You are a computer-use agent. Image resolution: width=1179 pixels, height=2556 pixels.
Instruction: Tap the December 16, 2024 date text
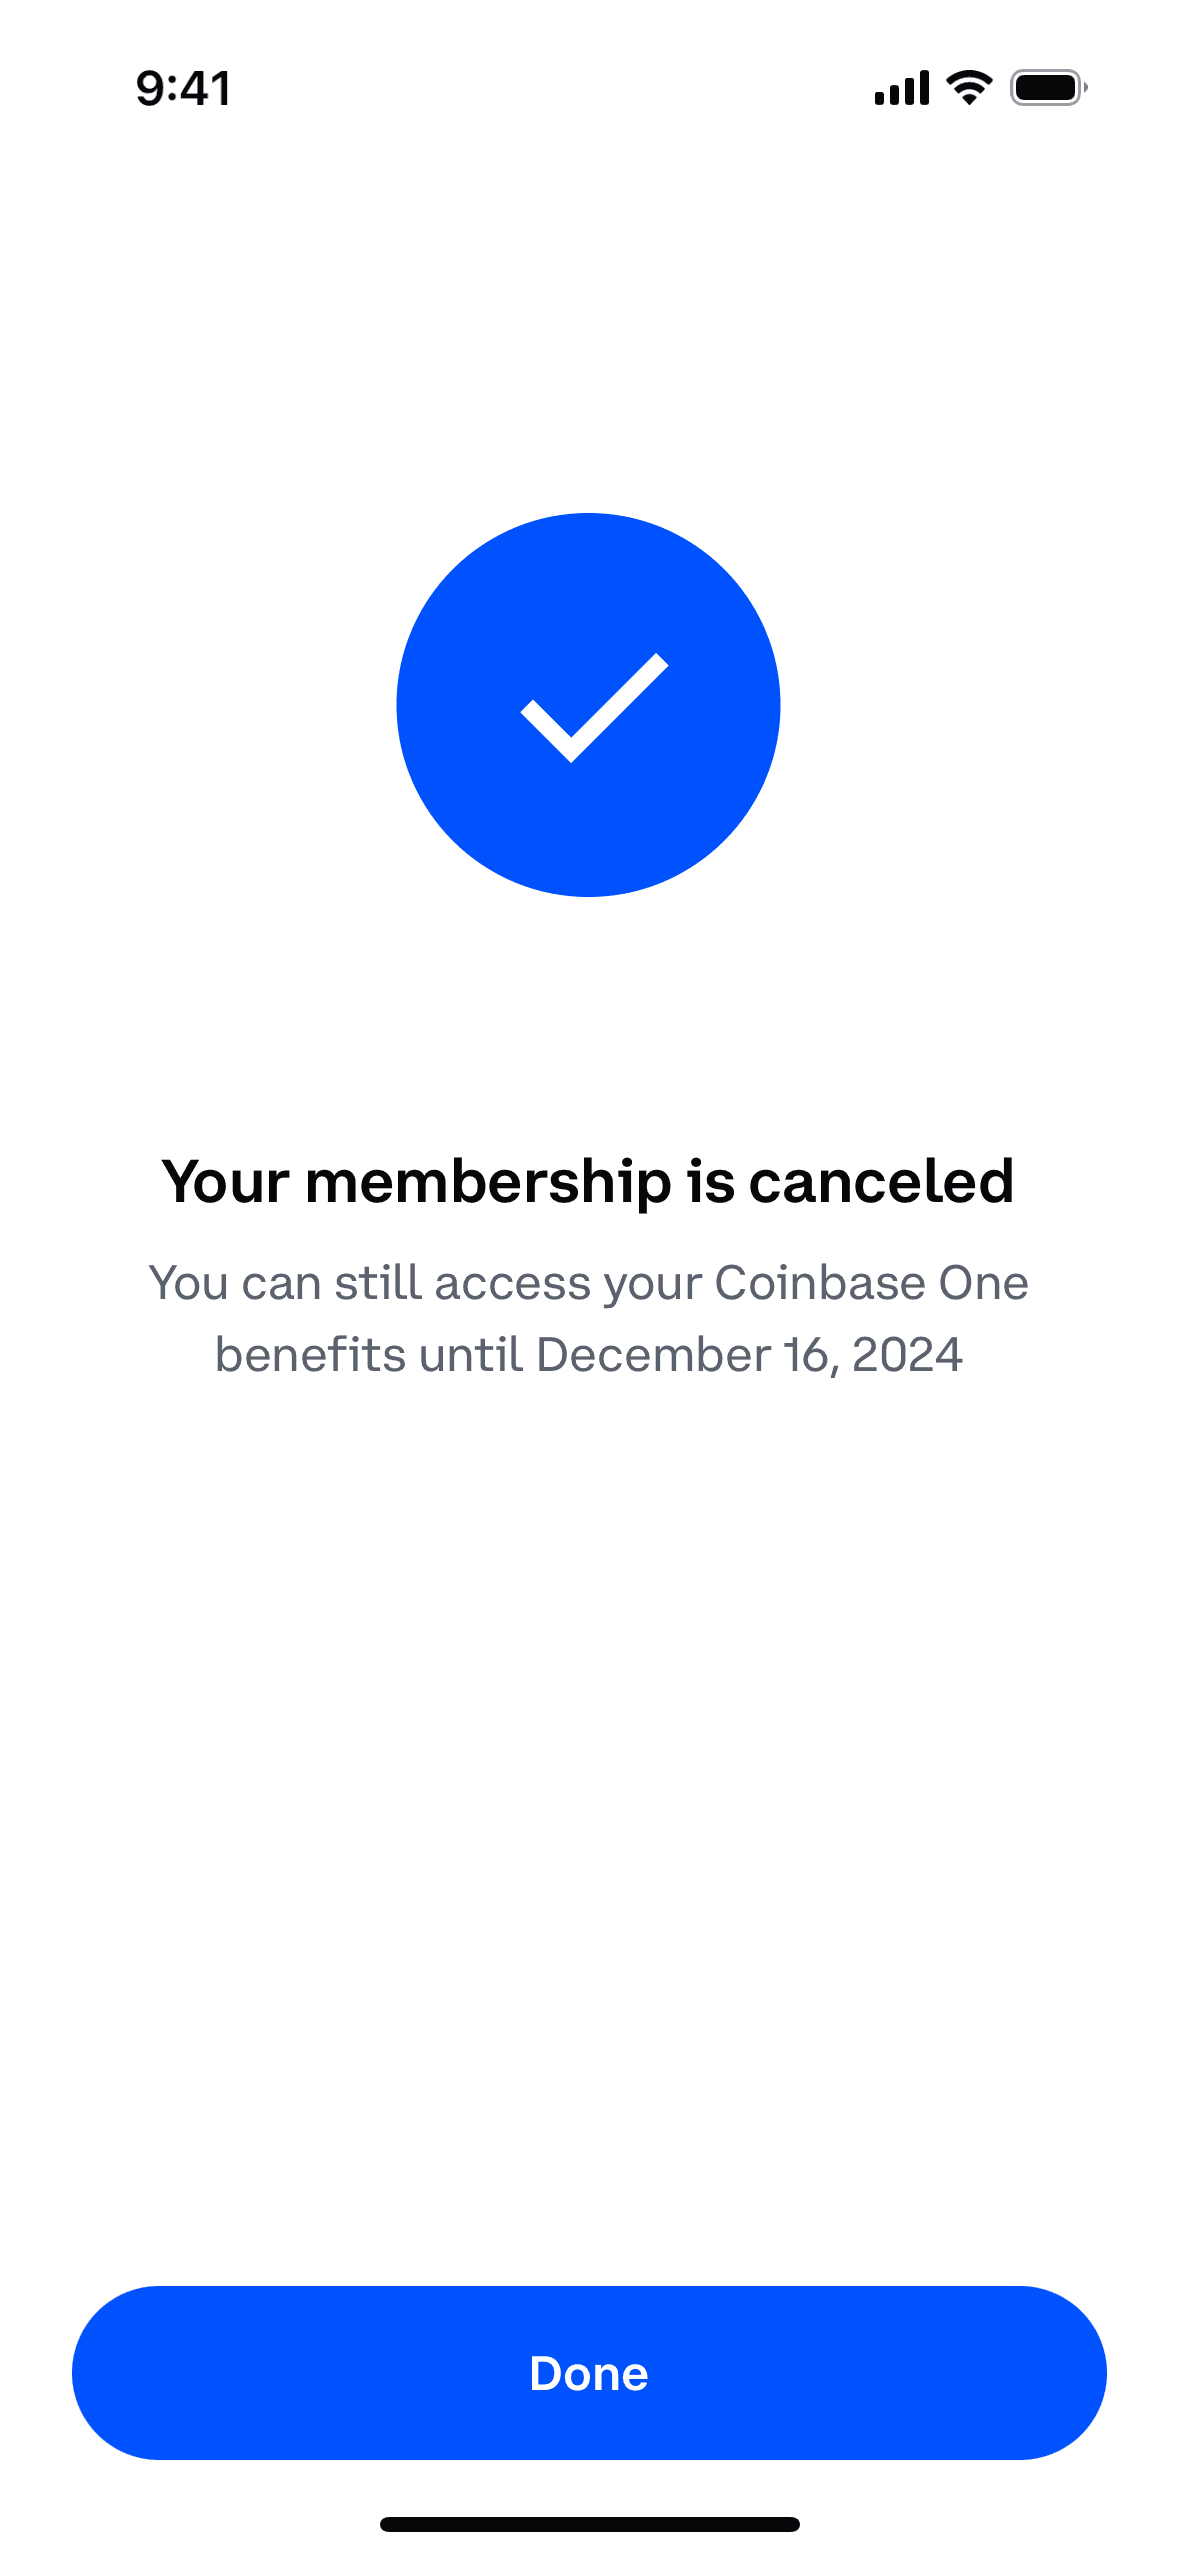click(x=749, y=1355)
